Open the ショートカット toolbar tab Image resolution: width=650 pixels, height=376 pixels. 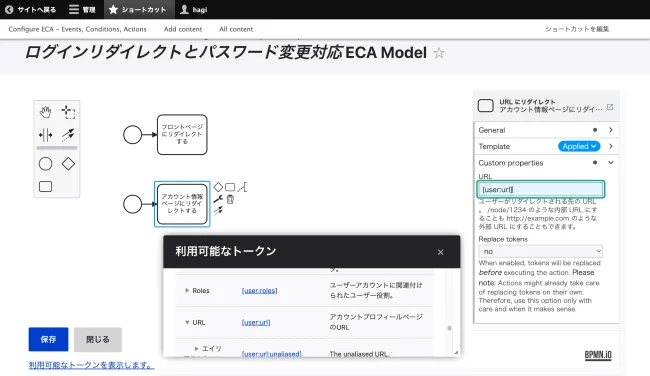click(138, 10)
